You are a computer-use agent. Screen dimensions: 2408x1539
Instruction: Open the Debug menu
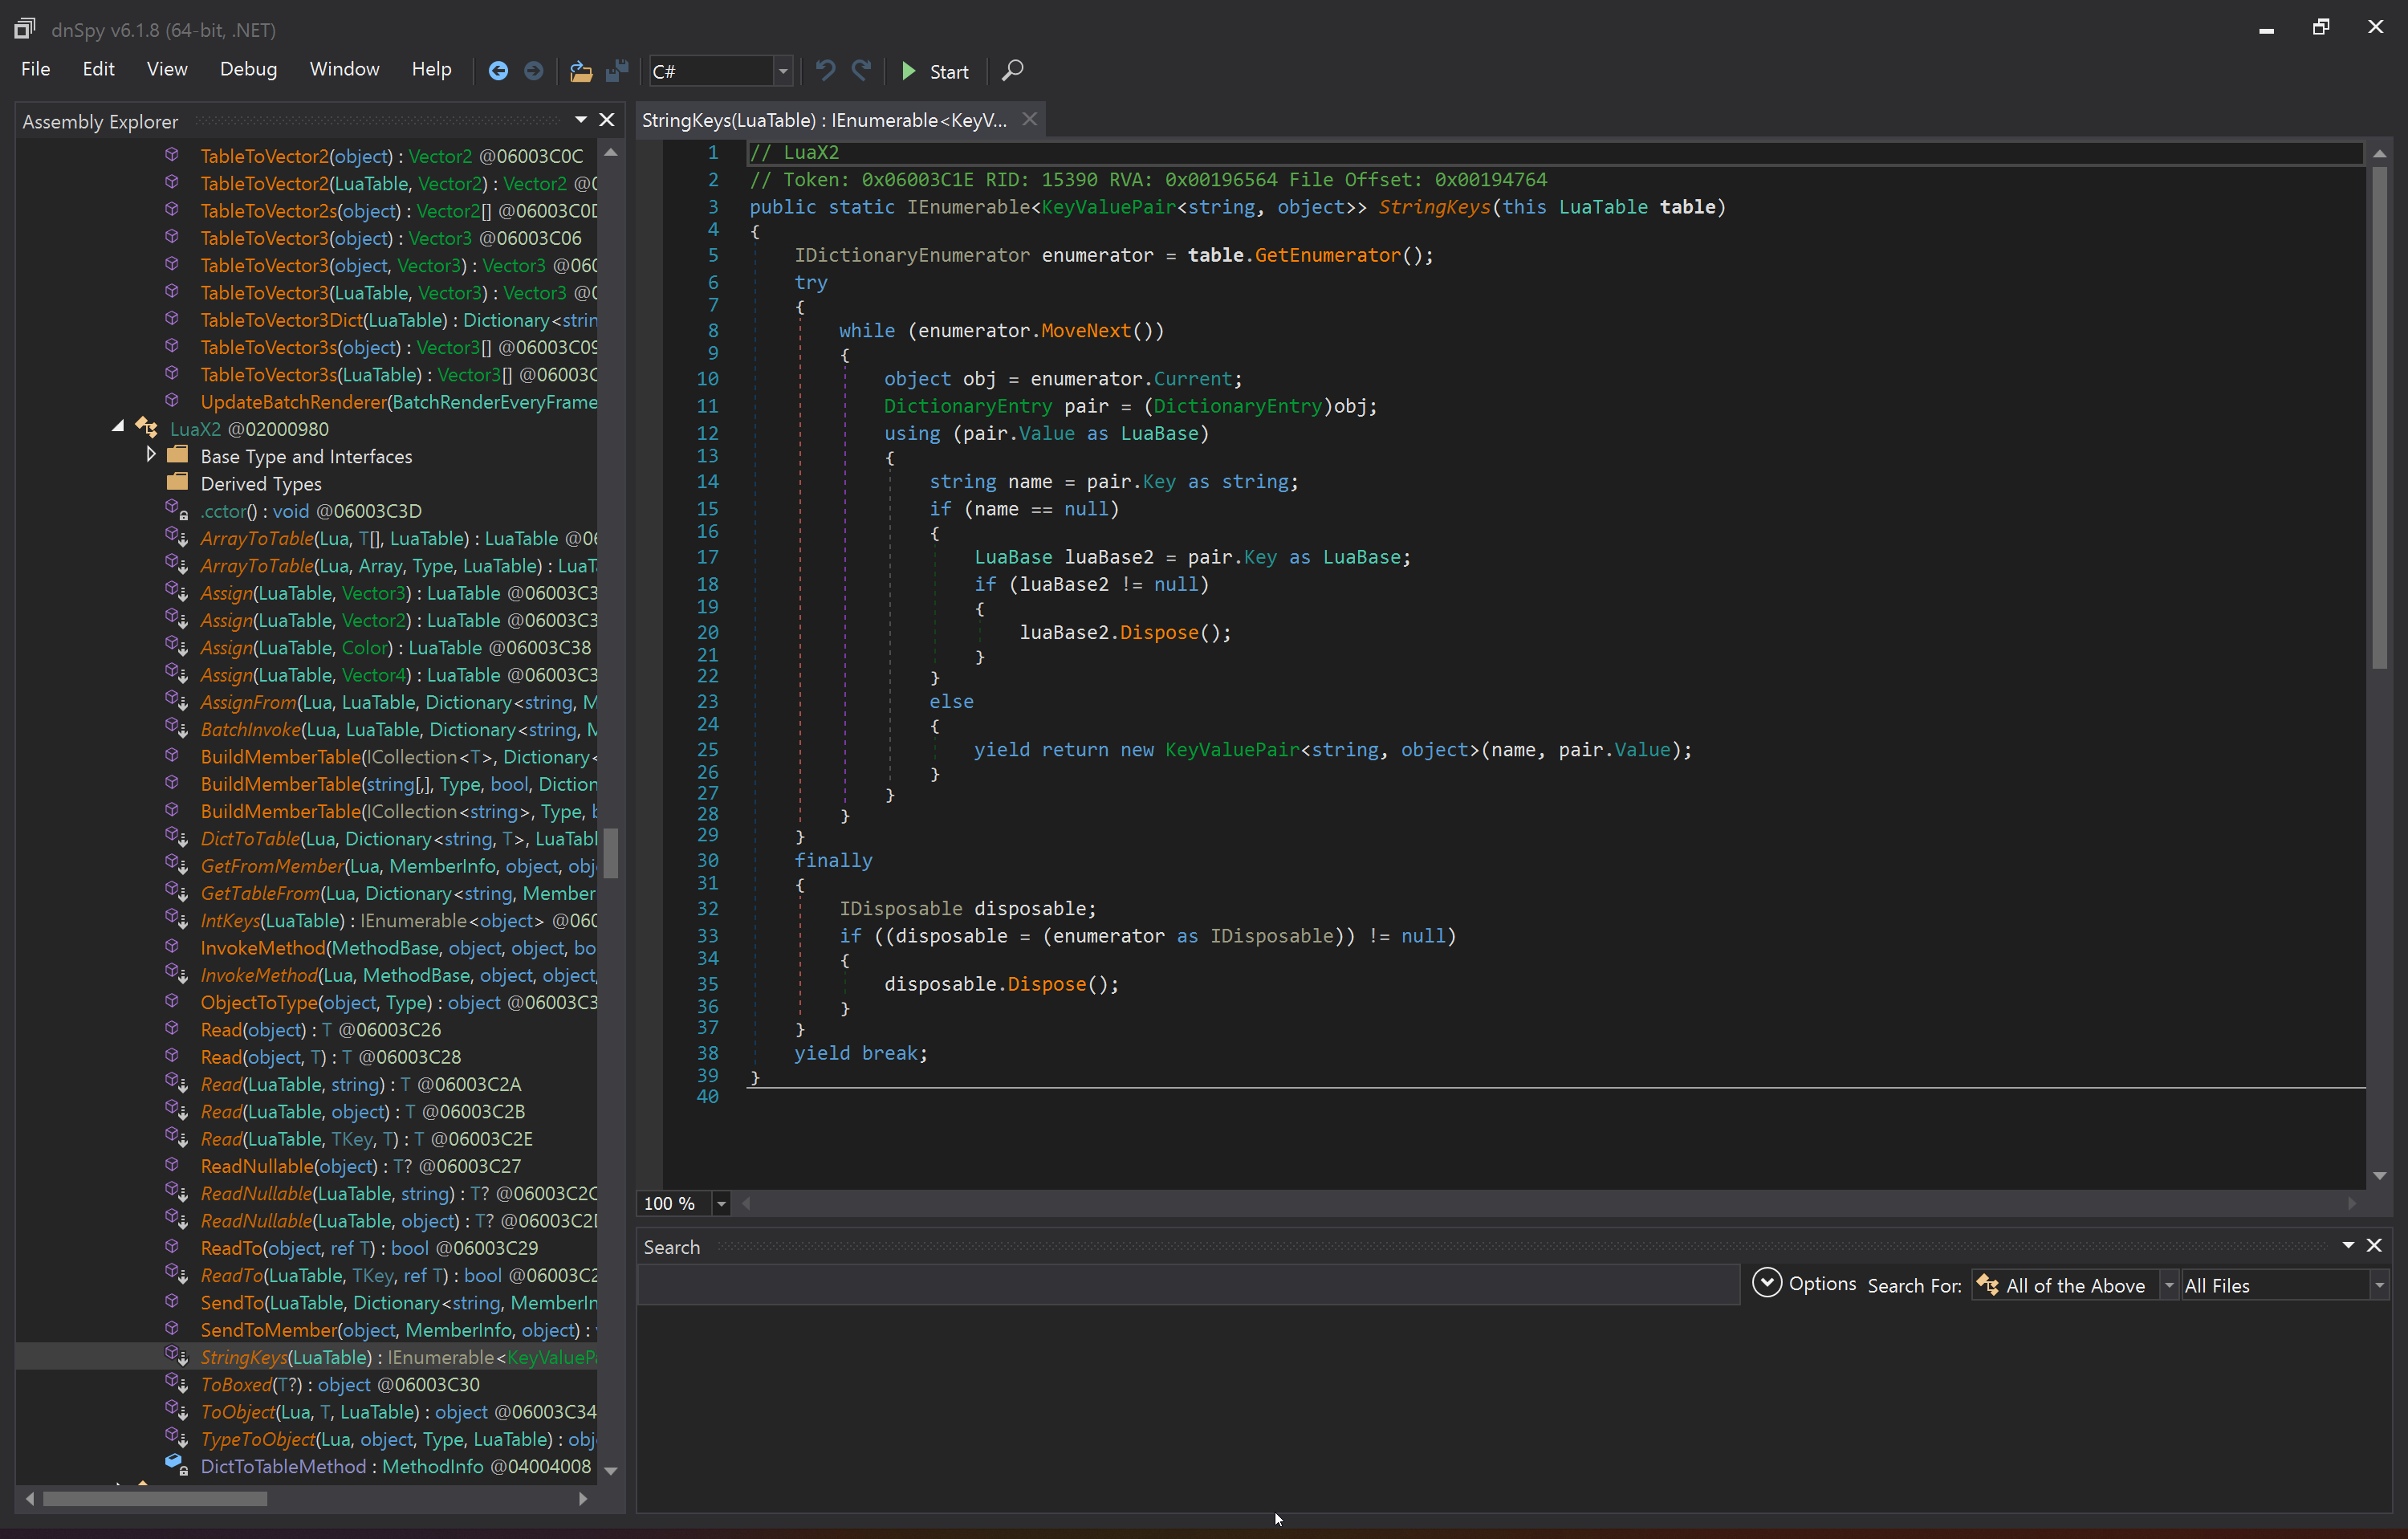[x=248, y=69]
